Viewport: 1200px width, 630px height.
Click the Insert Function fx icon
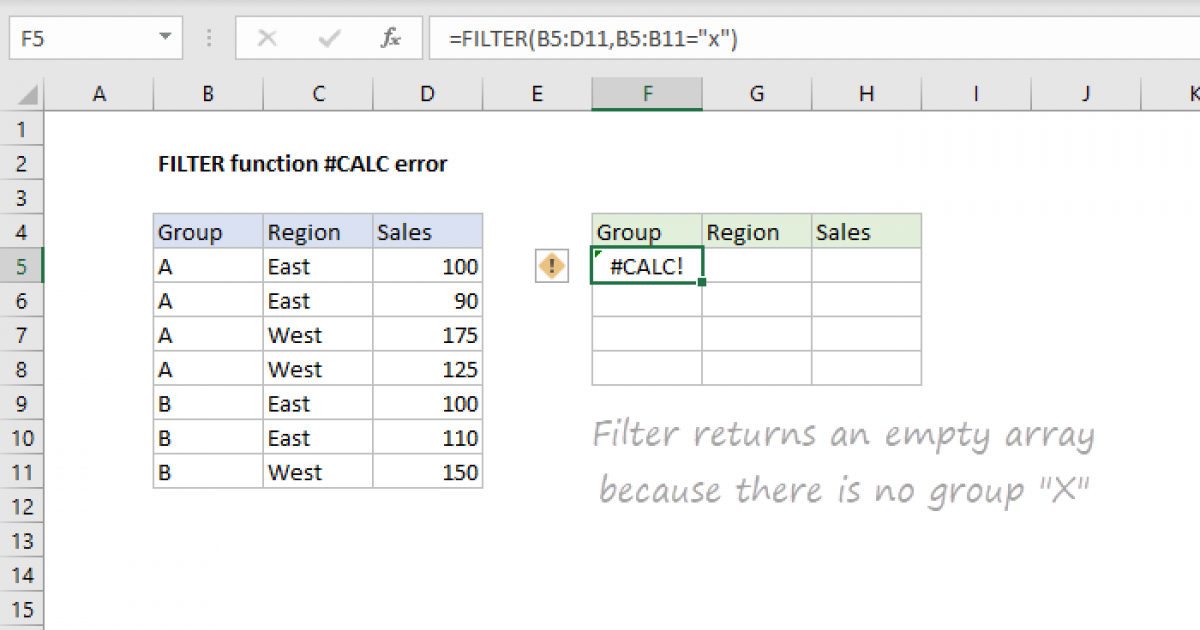tap(391, 39)
